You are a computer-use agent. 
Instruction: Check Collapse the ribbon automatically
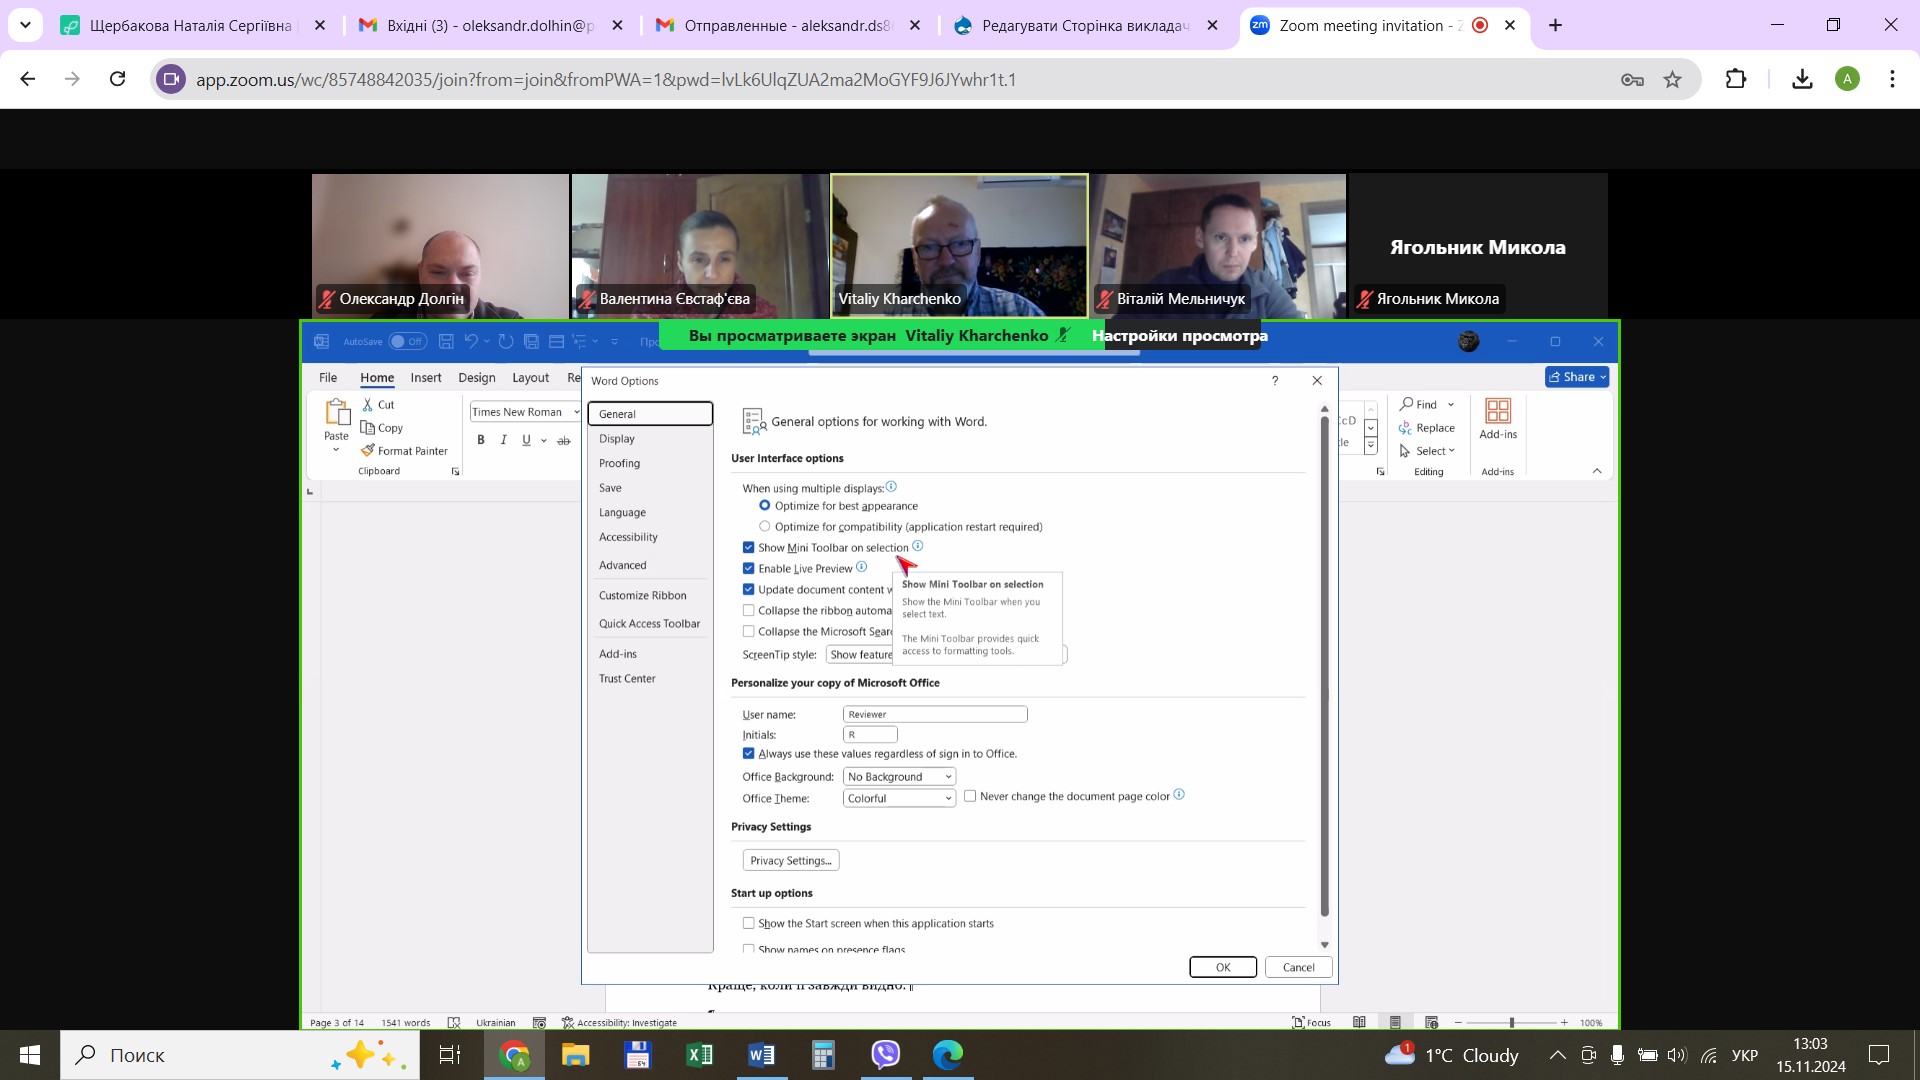click(x=748, y=610)
